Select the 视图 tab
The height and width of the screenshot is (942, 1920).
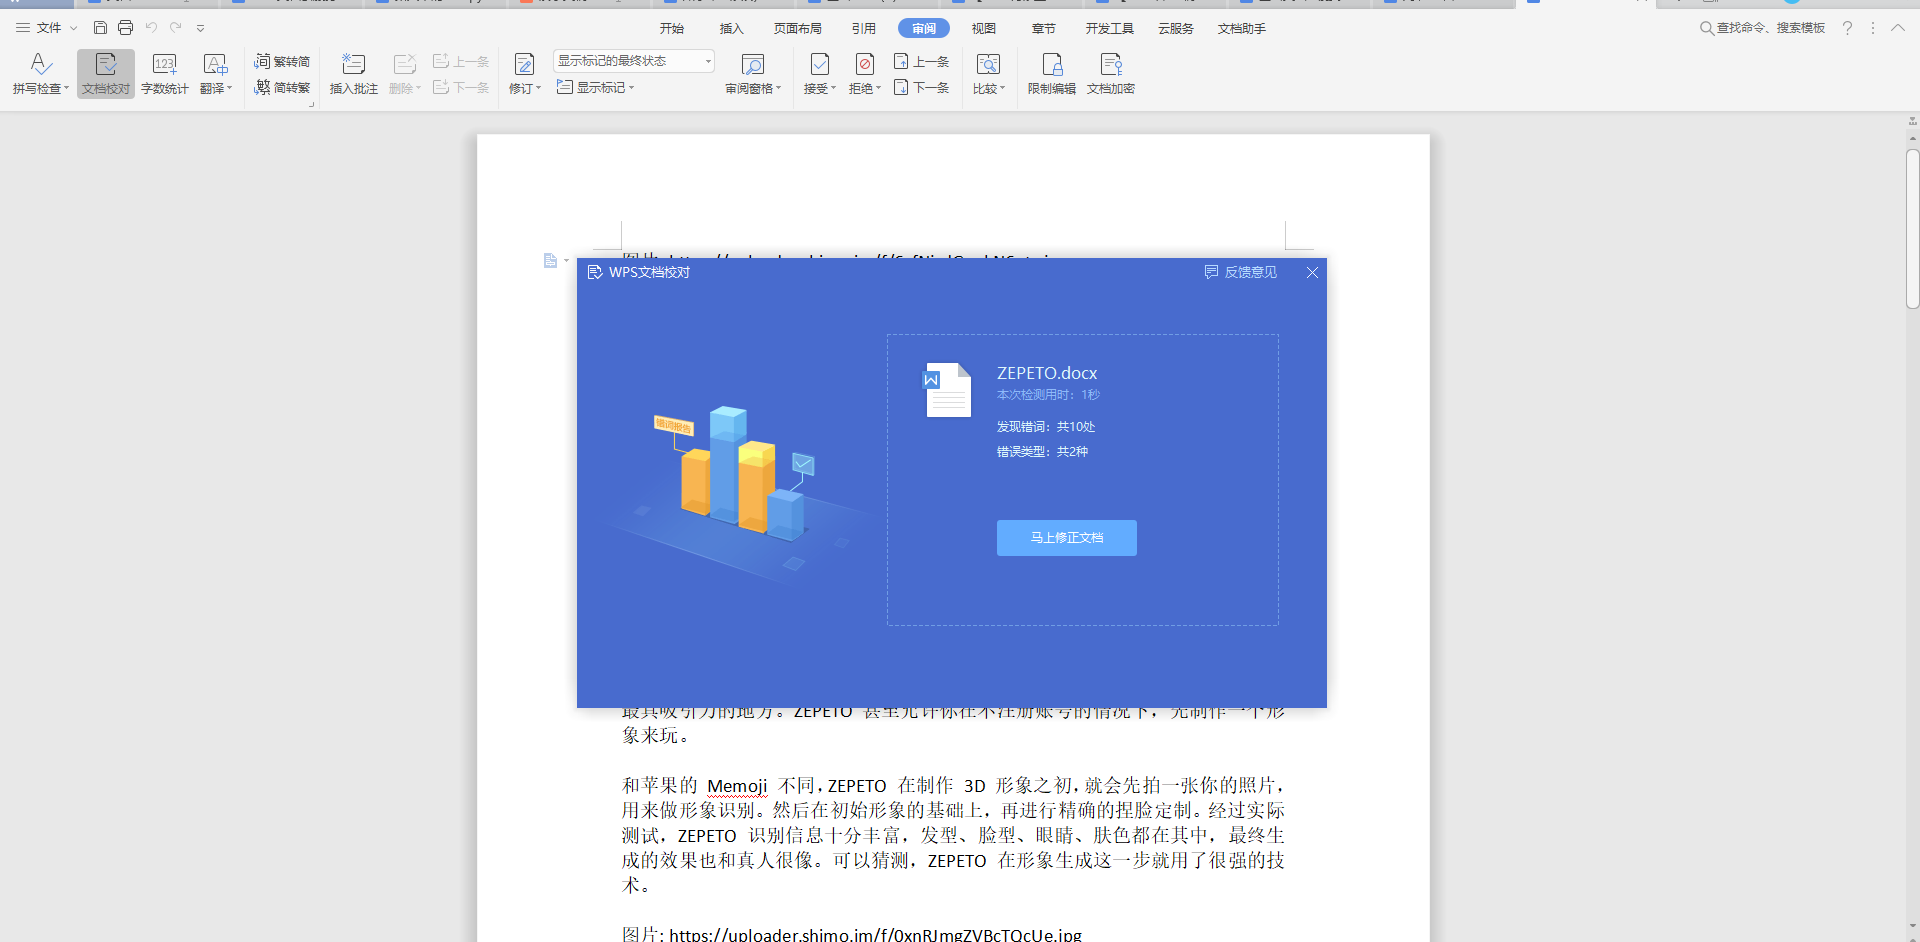point(984,28)
